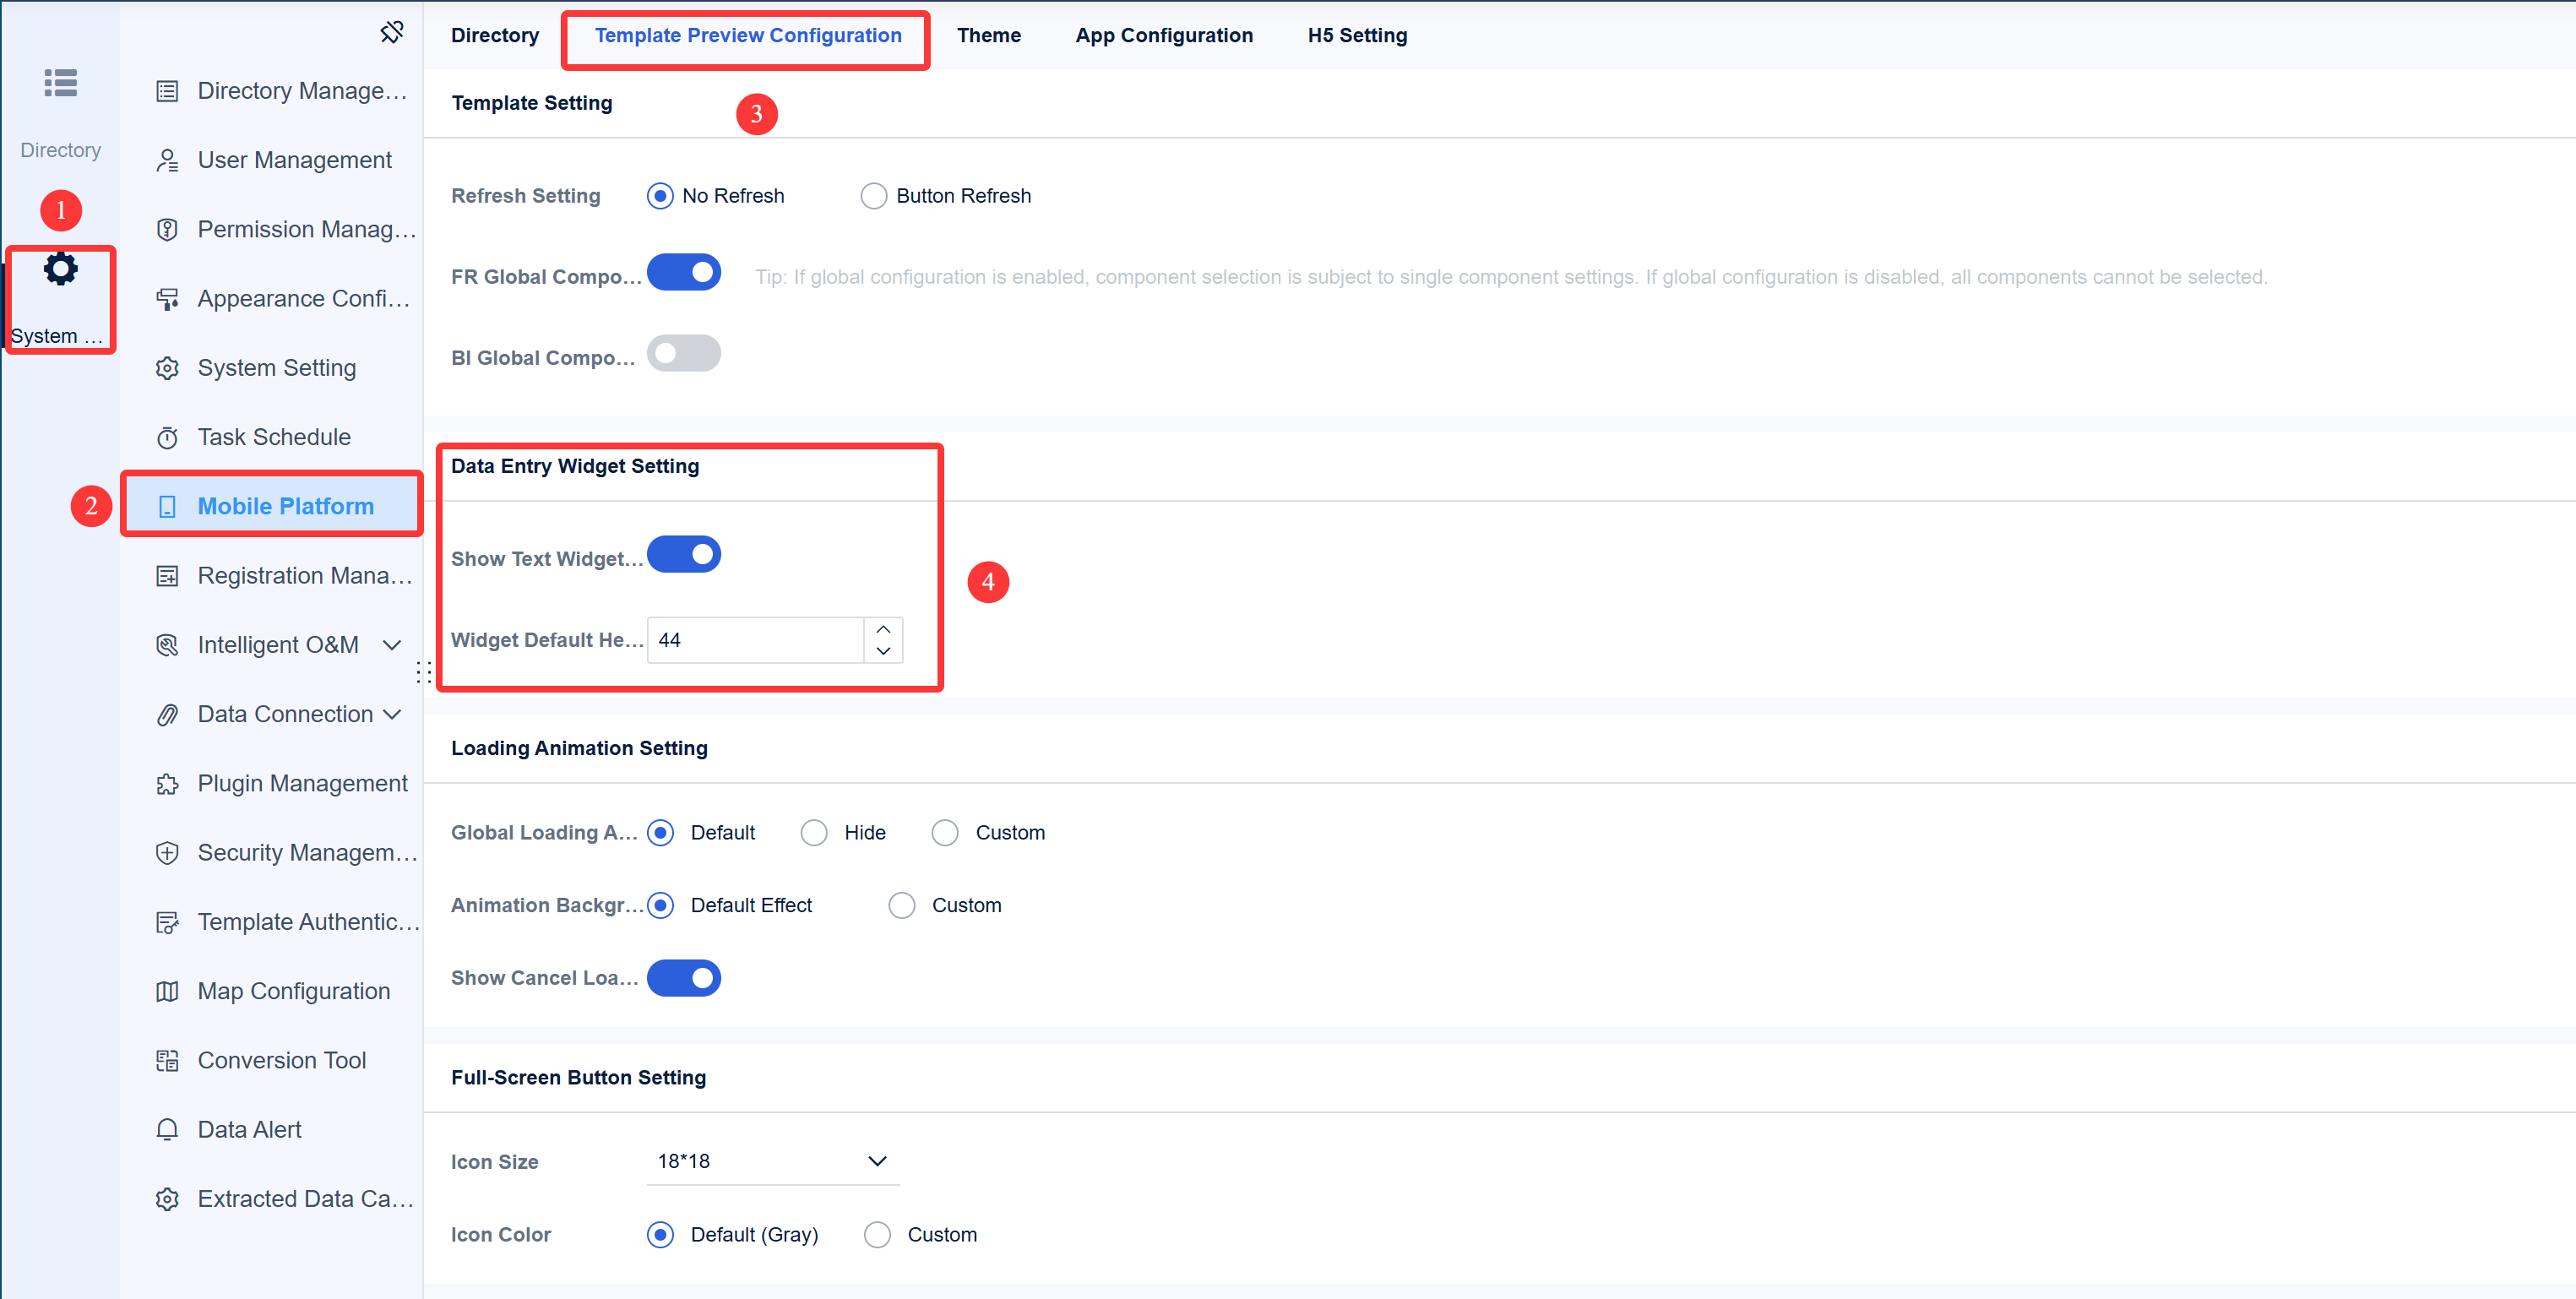Click the Permission Management icon

pos(168,229)
